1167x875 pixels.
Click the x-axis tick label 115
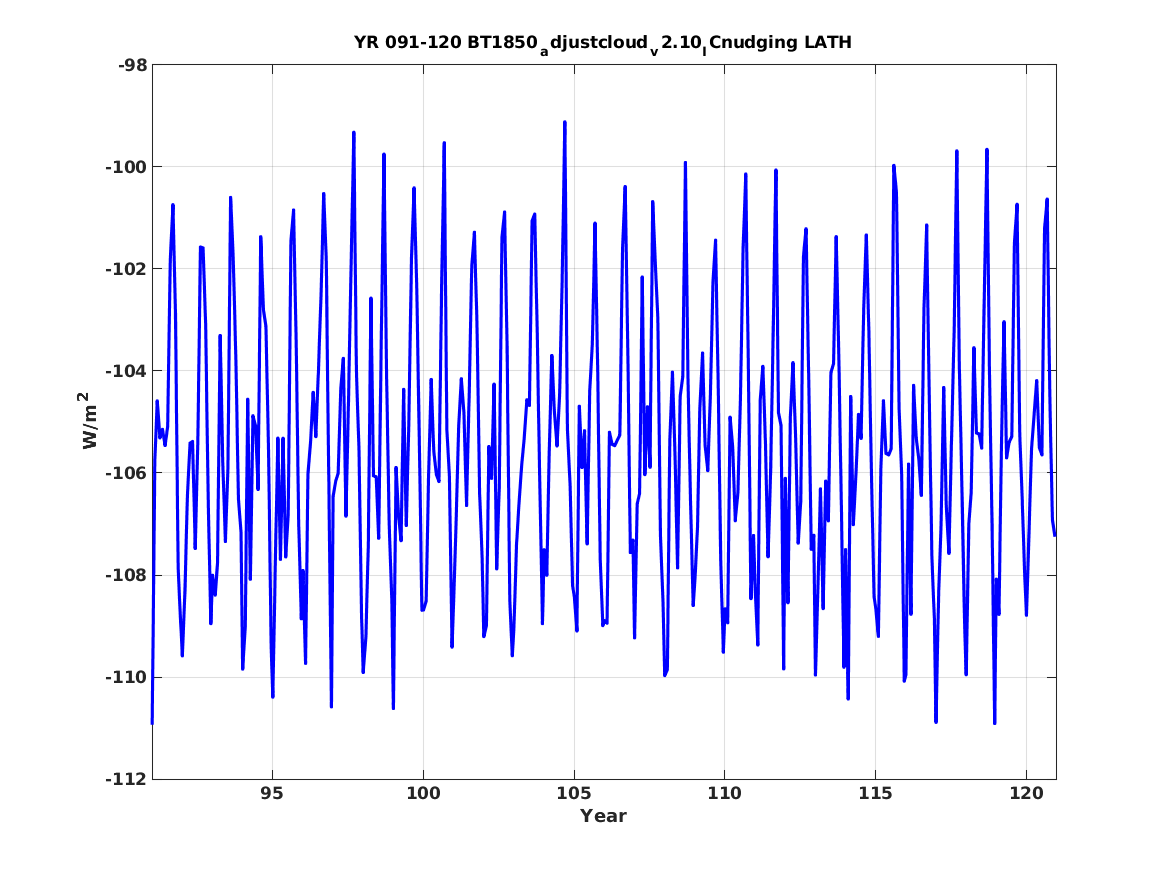coord(875,794)
